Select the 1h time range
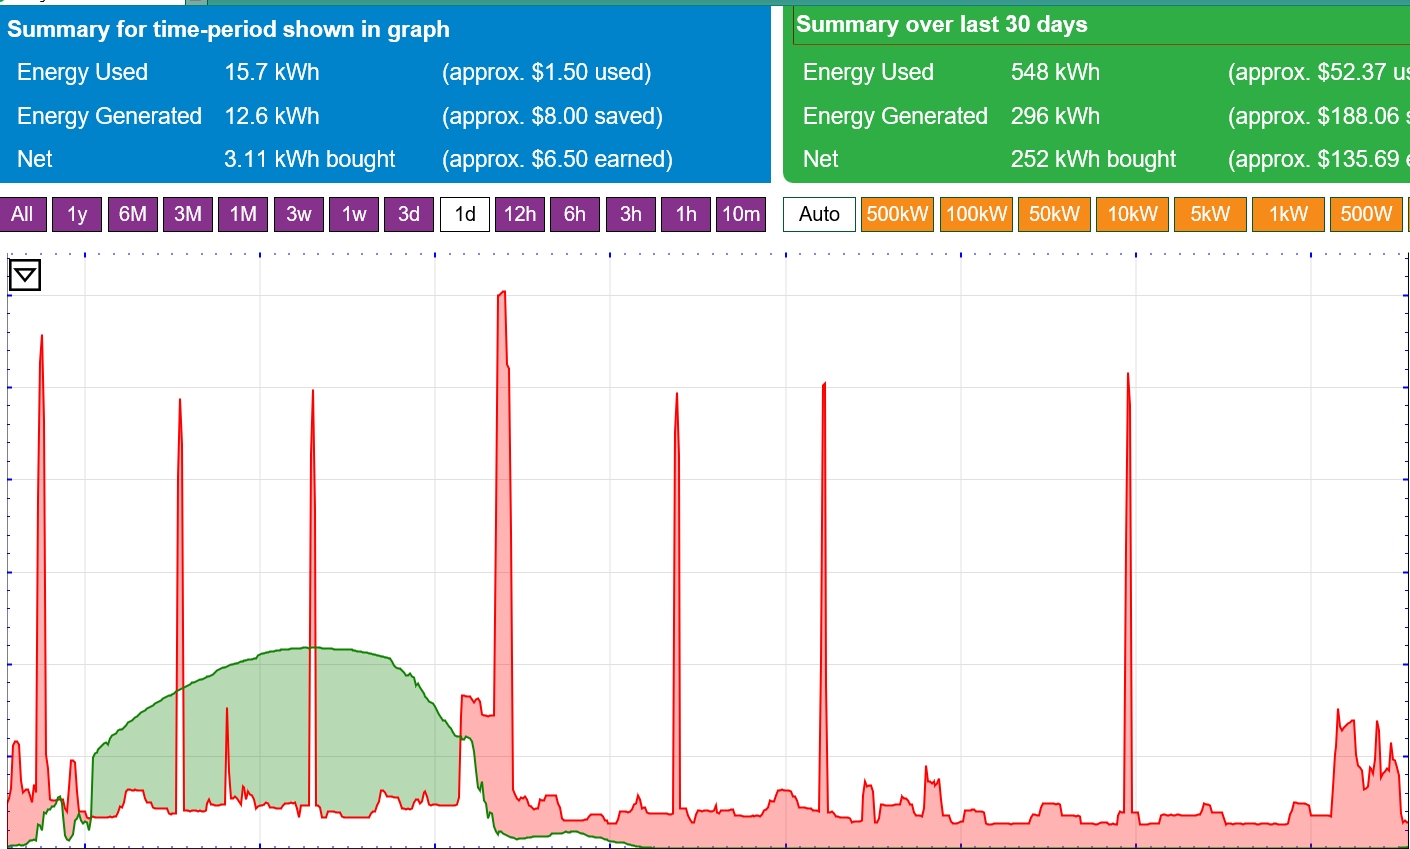 point(686,214)
